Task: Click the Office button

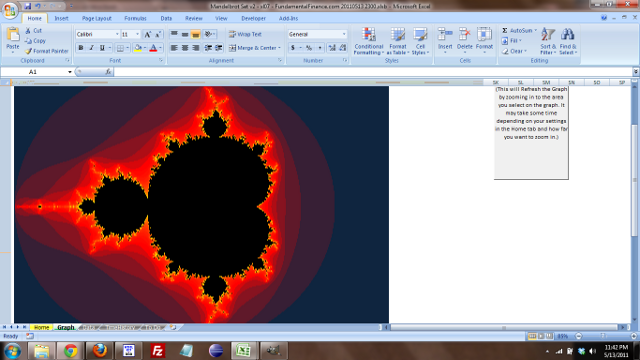Action: pyautogui.click(x=10, y=10)
